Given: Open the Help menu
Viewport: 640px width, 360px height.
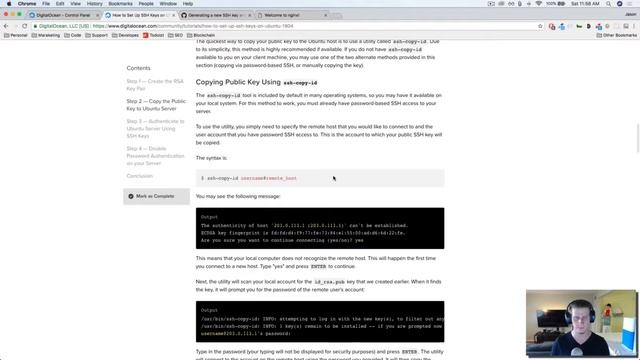Looking at the screenshot, I should tap(188, 4).
